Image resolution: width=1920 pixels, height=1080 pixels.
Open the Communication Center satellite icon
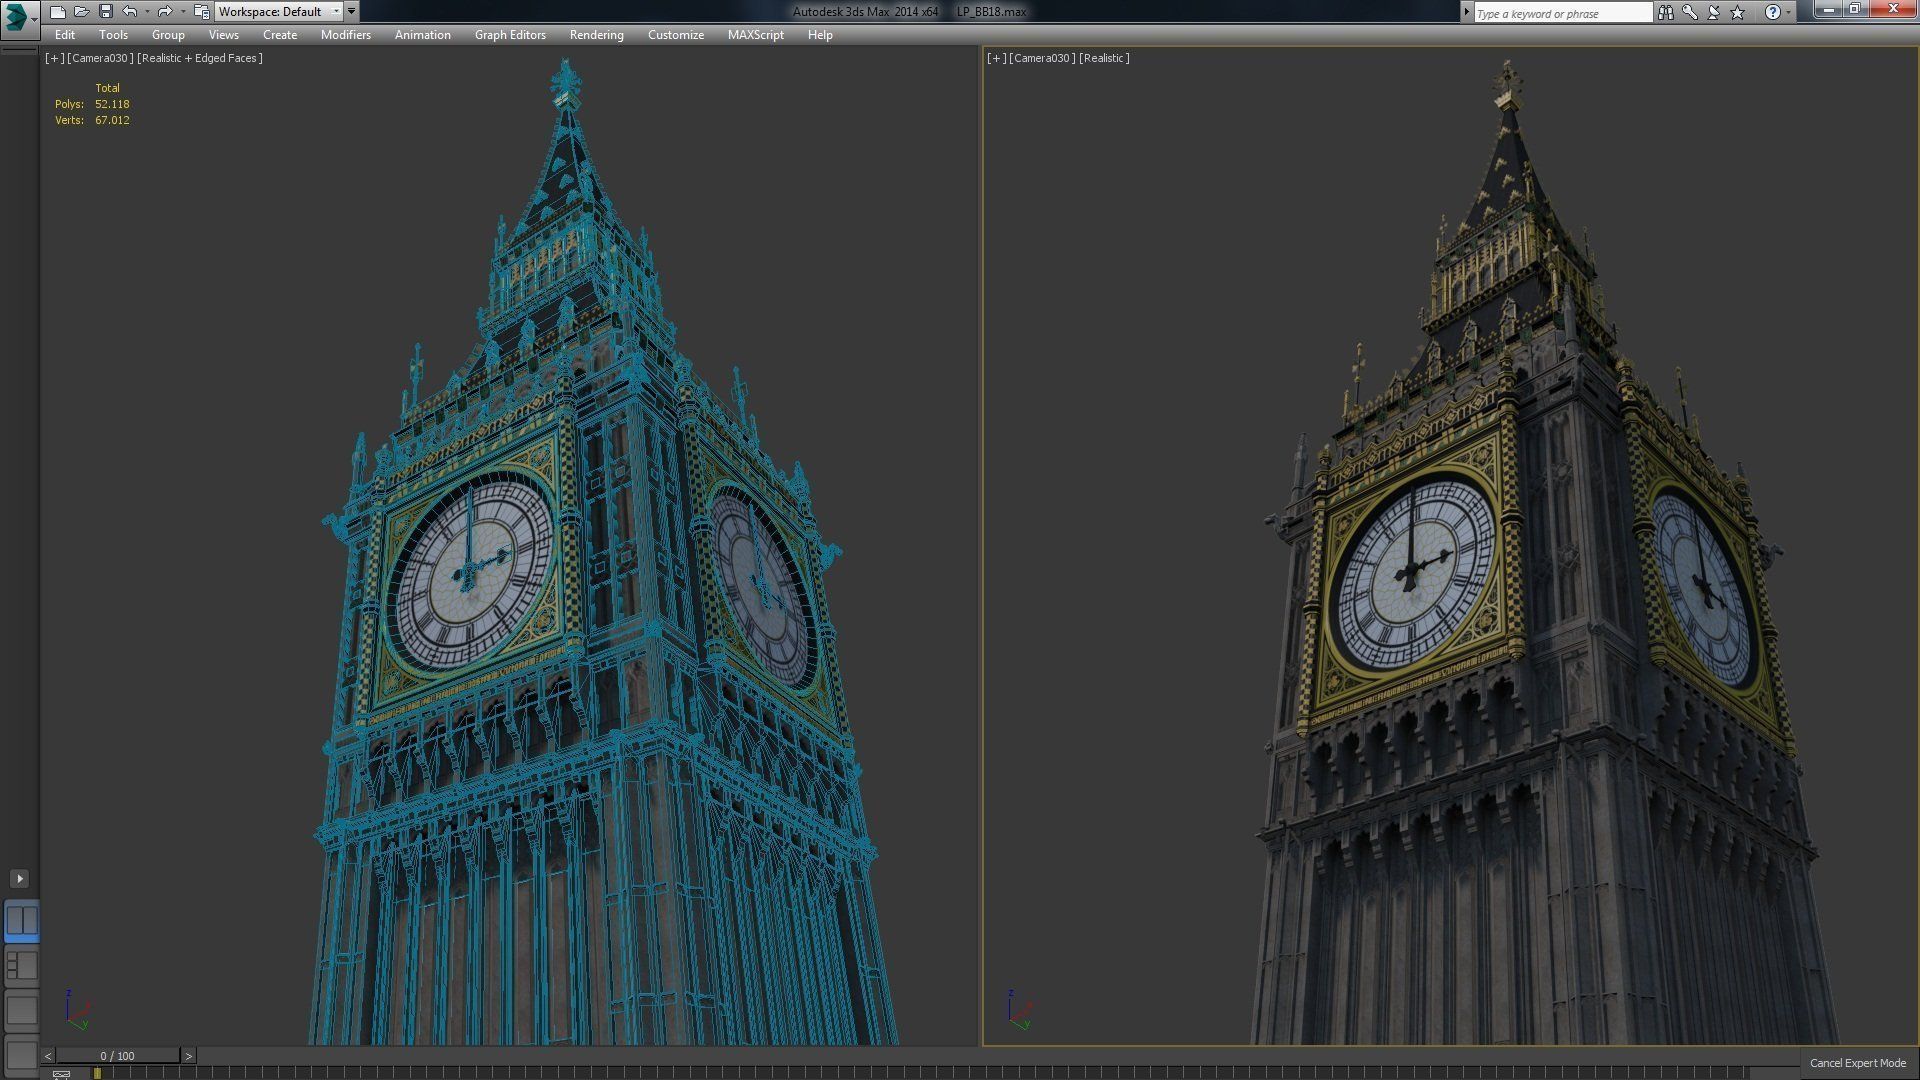(1713, 12)
